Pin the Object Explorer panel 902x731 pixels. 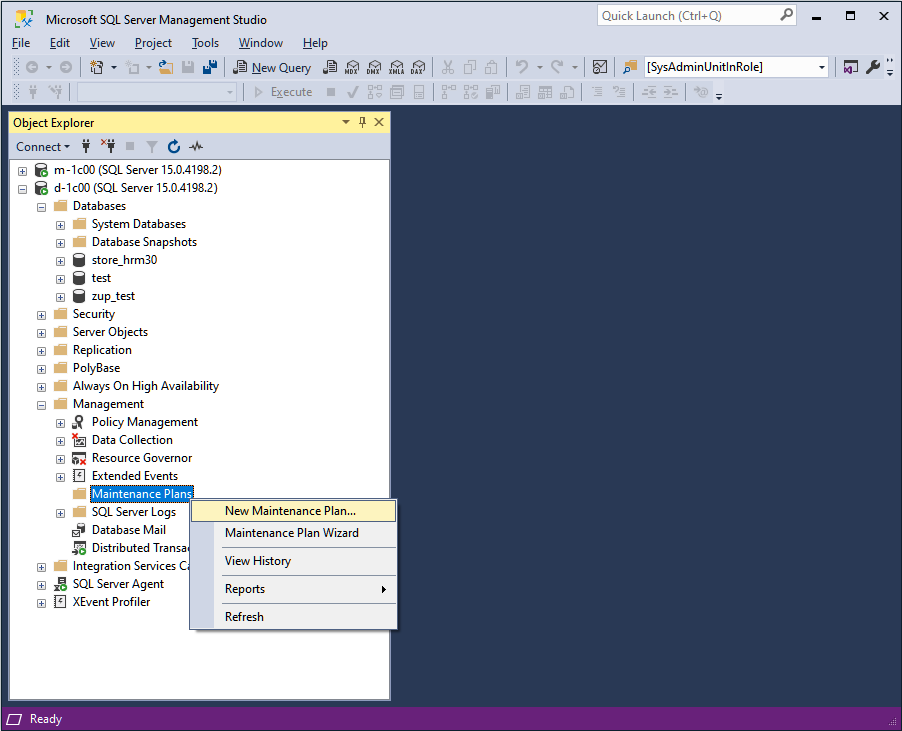[x=362, y=122]
